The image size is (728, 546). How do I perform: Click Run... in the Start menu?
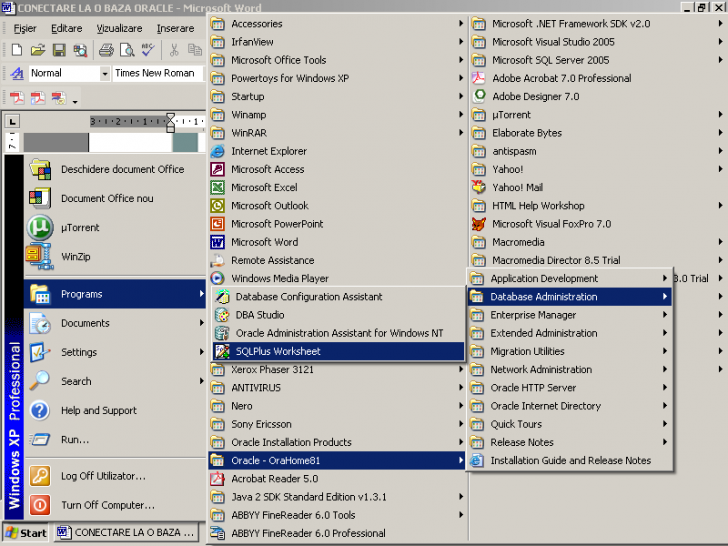(115, 439)
